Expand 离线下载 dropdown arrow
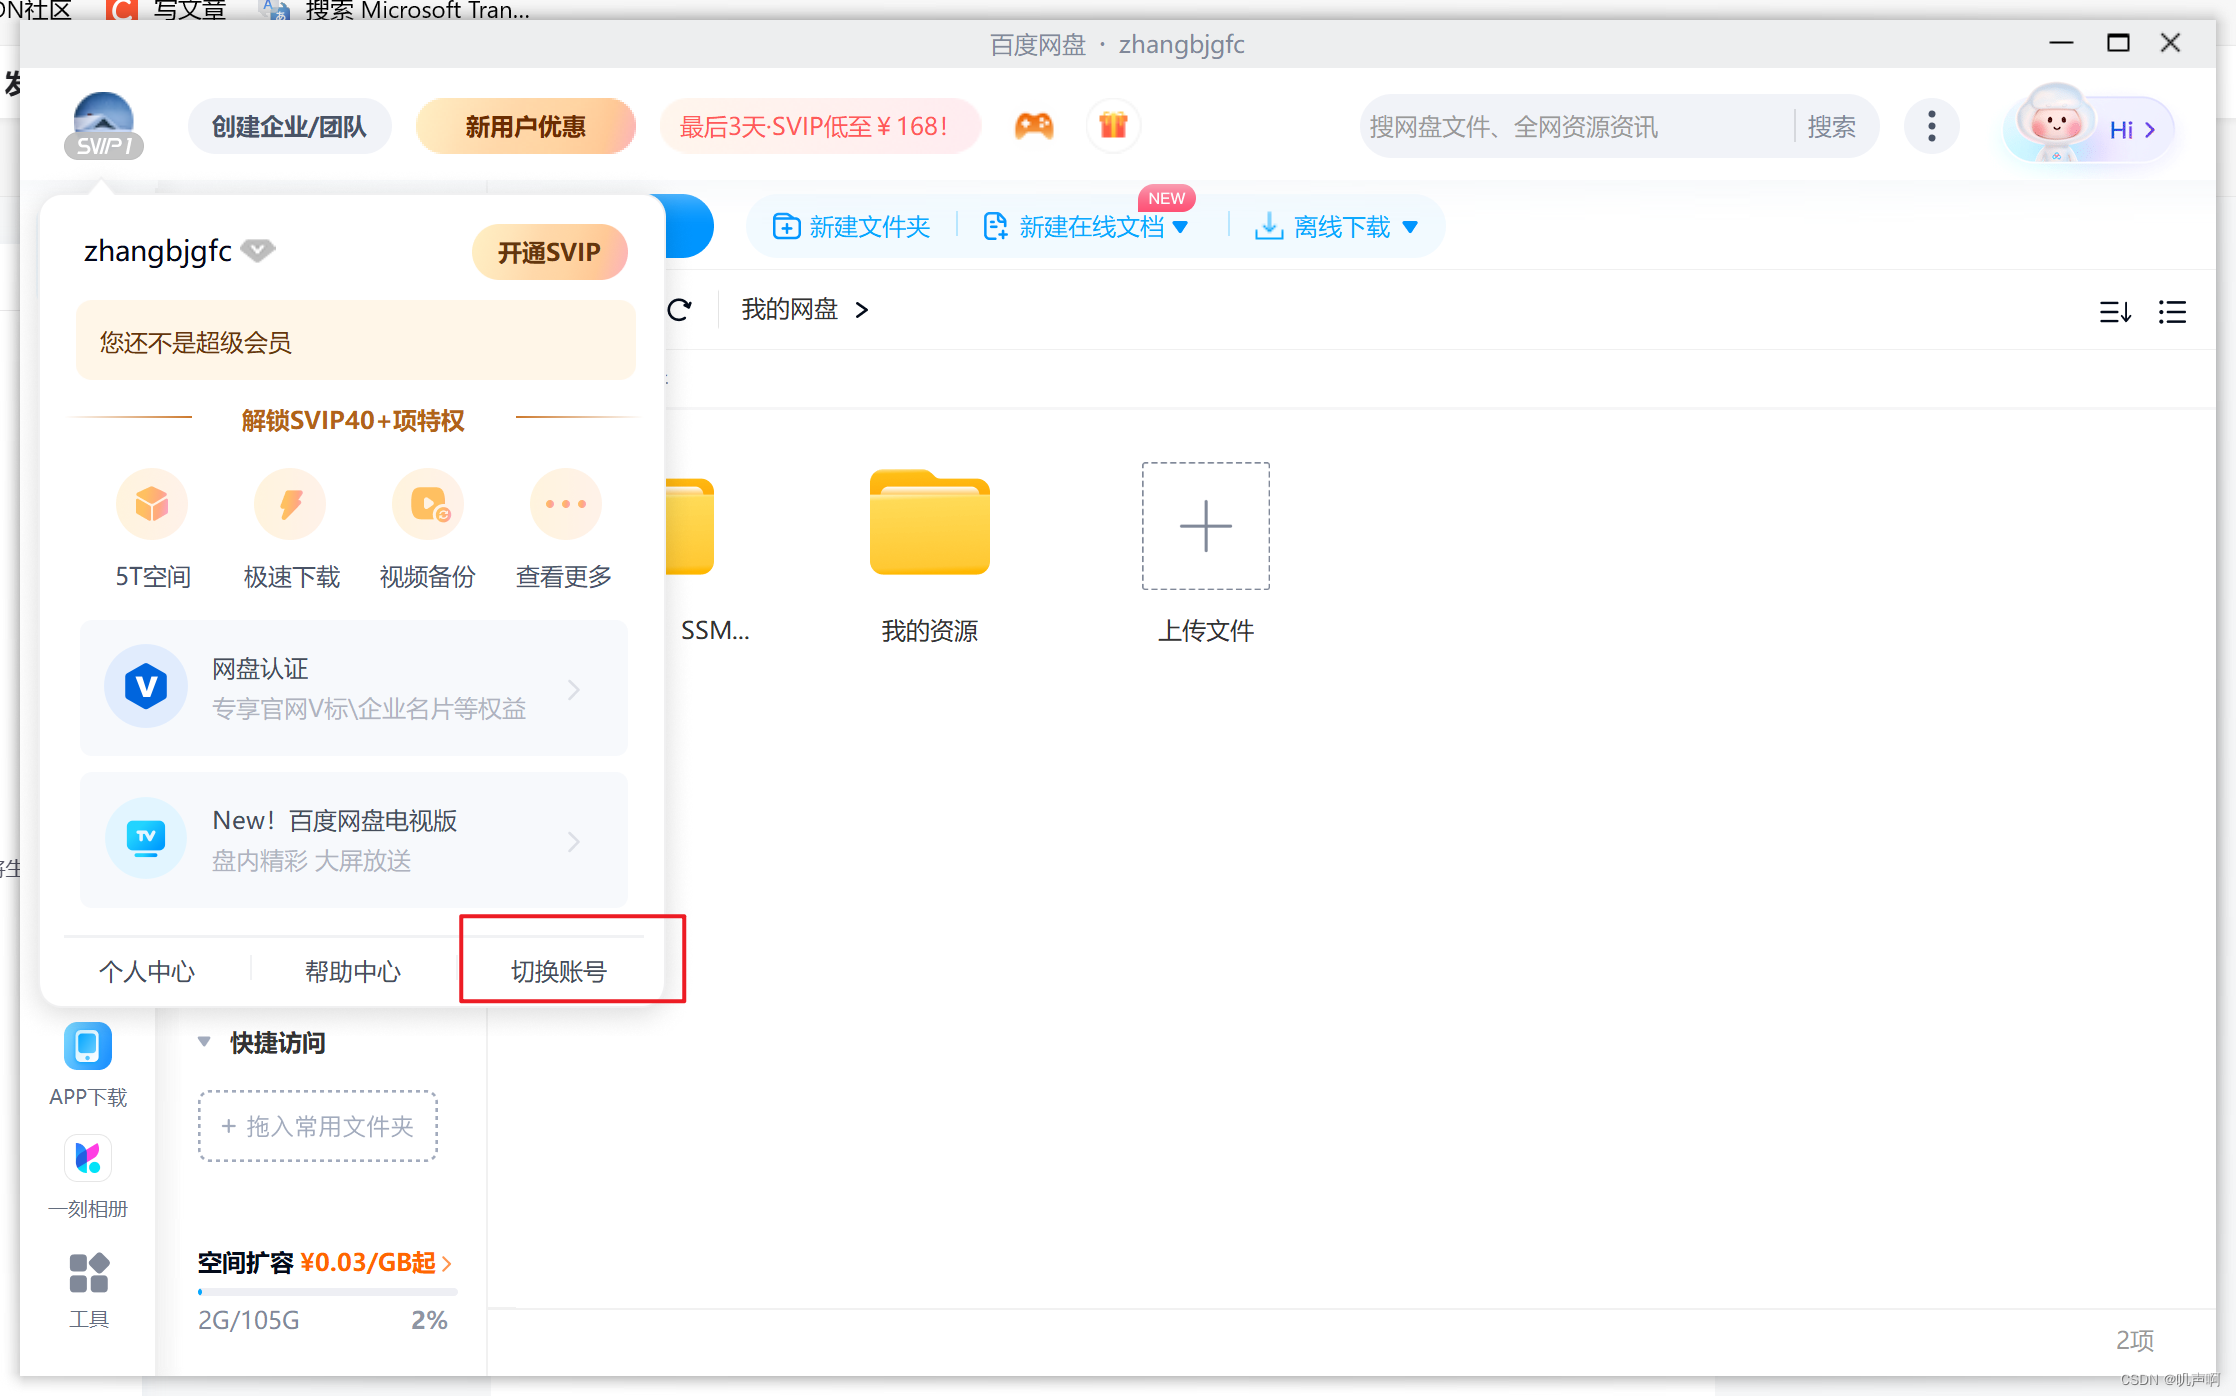 (x=1410, y=227)
